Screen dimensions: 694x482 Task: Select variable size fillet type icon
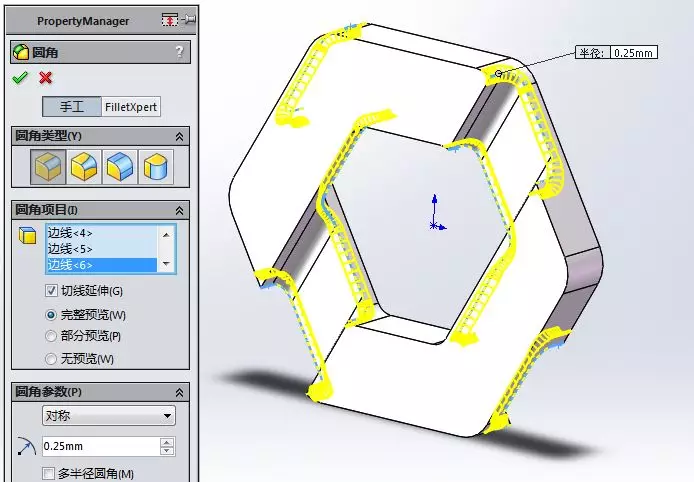pos(84,166)
